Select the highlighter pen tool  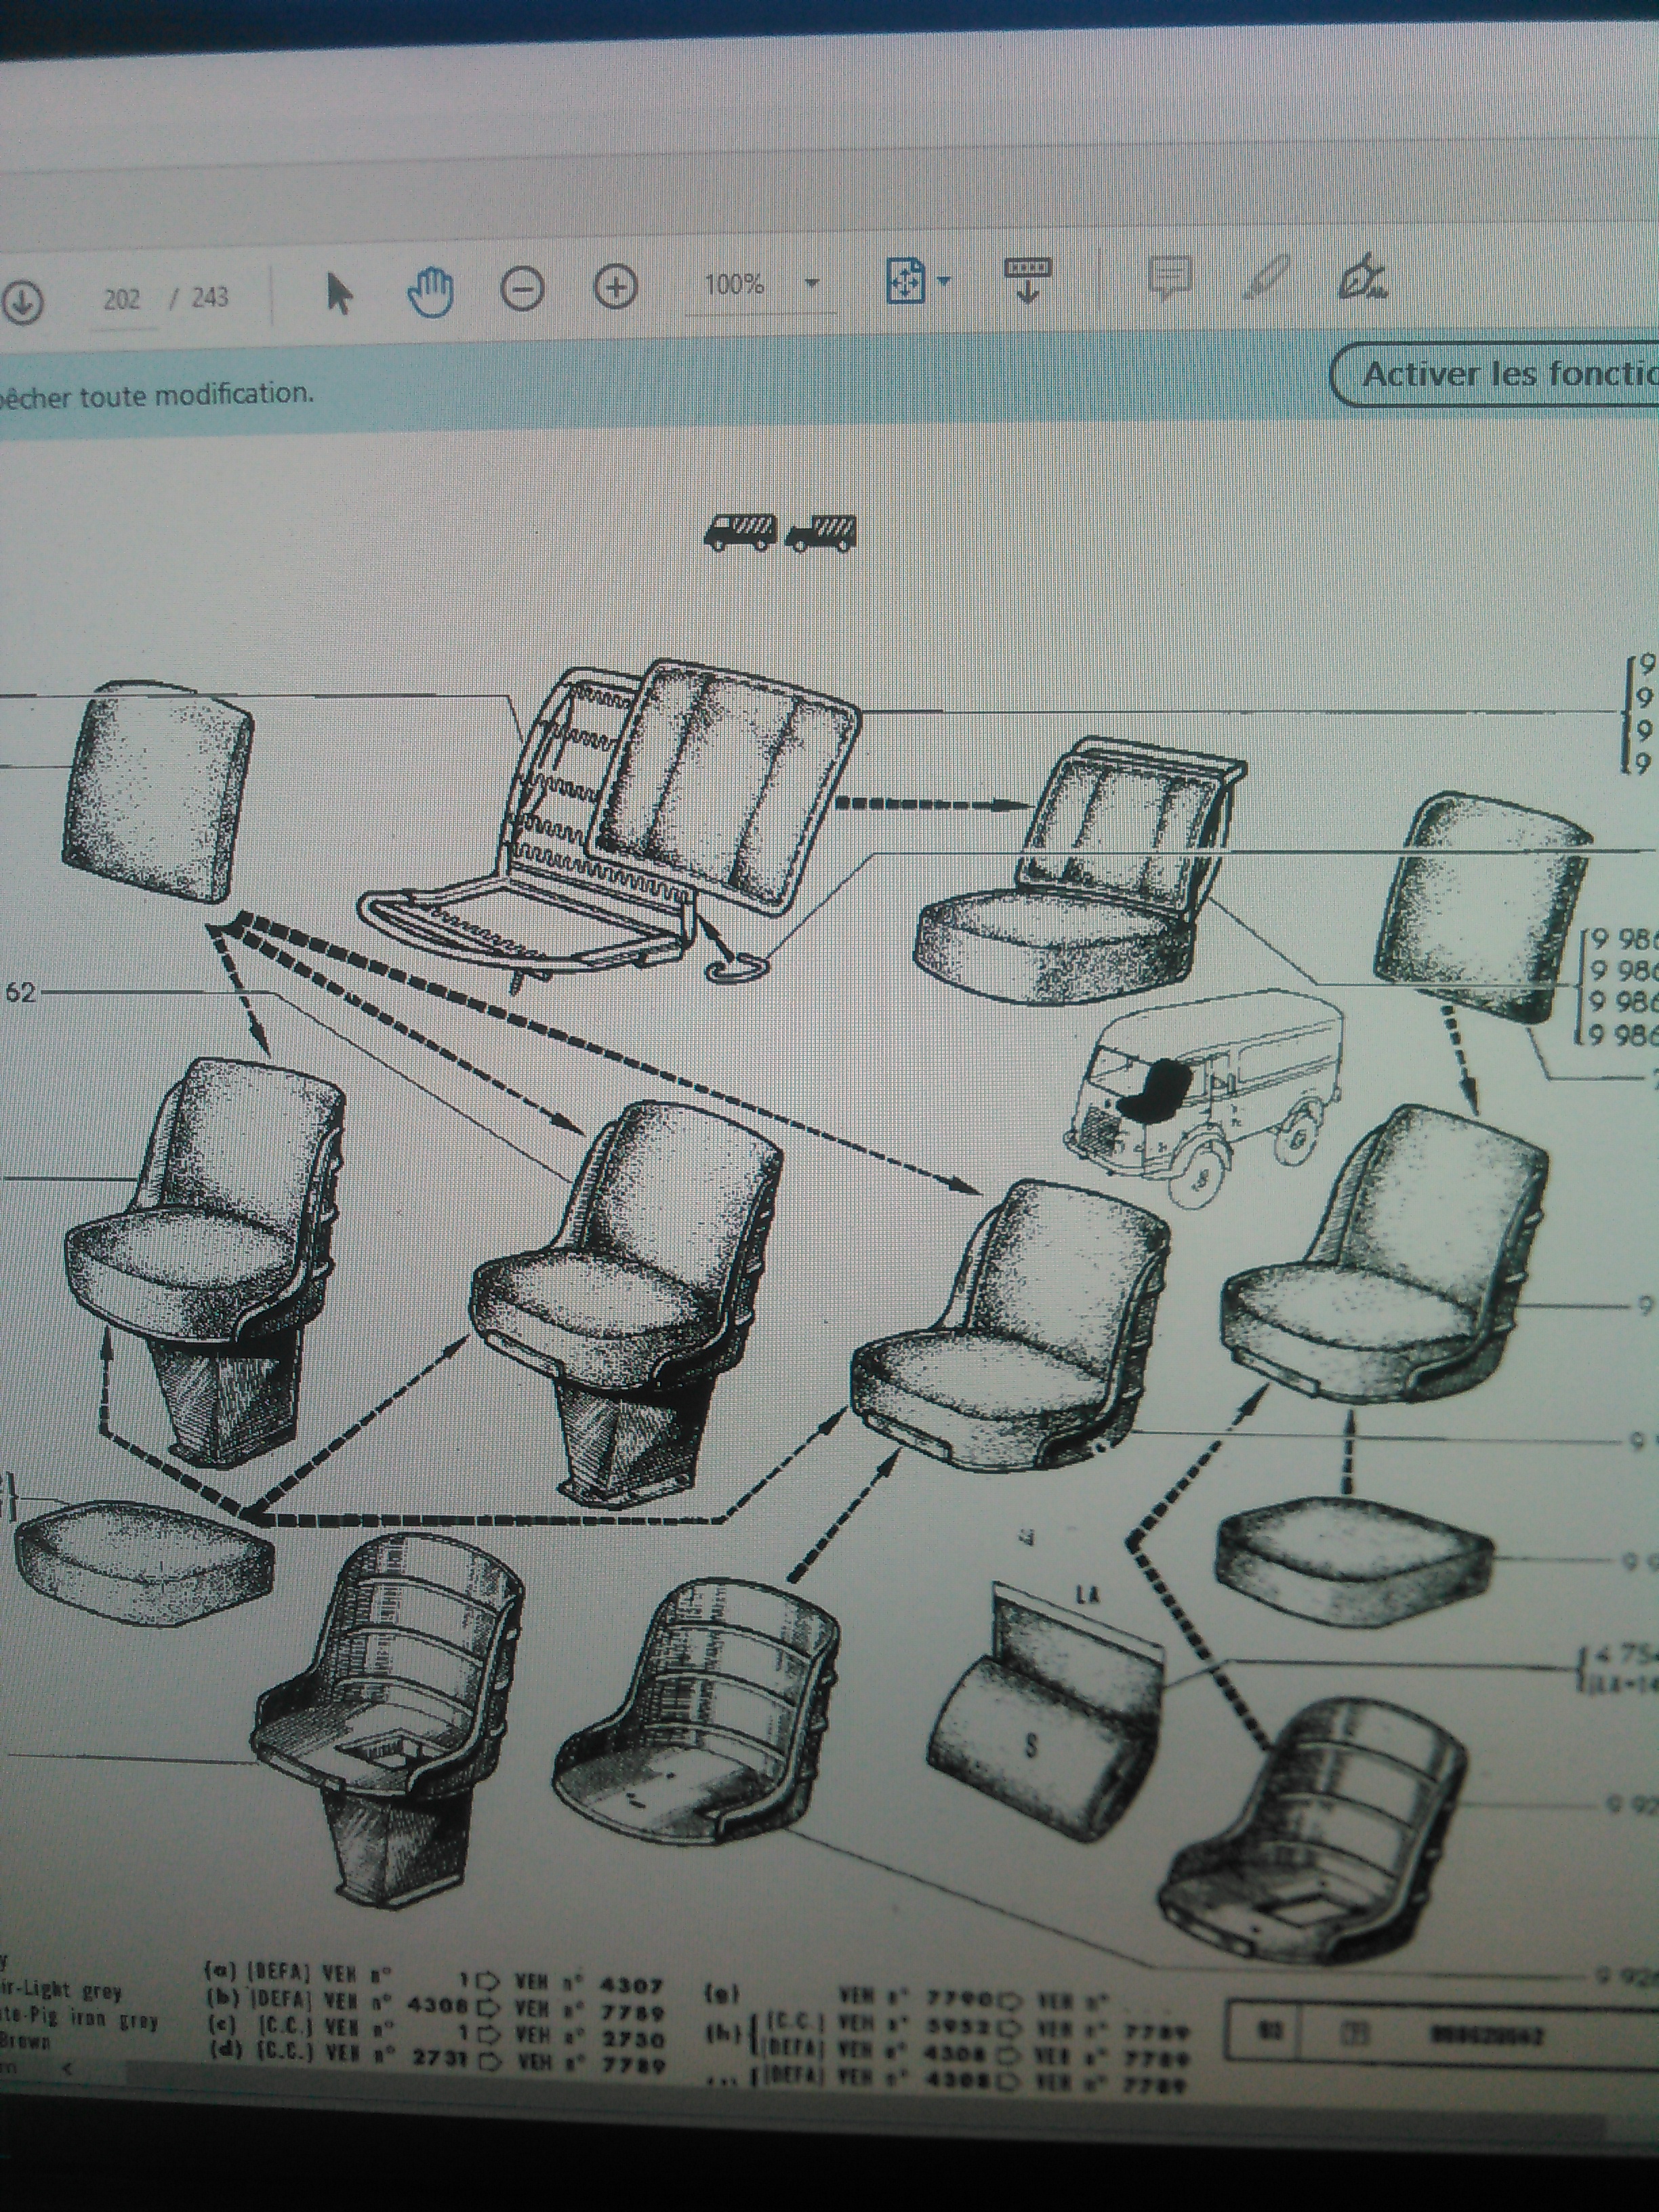click(x=1265, y=276)
